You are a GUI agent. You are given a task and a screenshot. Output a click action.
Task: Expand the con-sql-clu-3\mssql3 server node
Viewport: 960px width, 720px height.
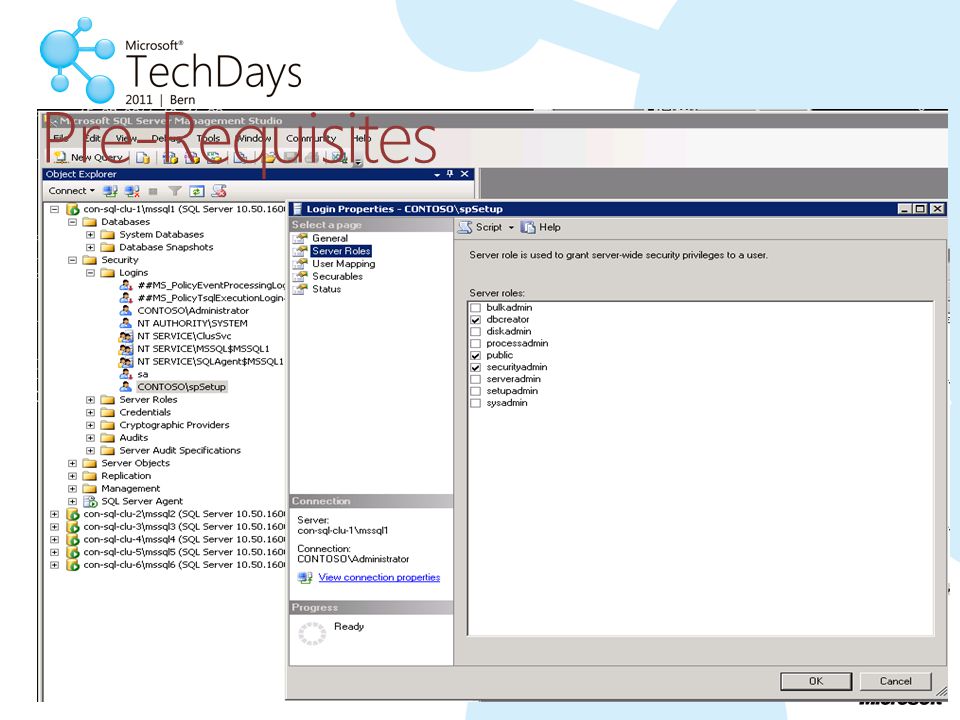pos(54,527)
